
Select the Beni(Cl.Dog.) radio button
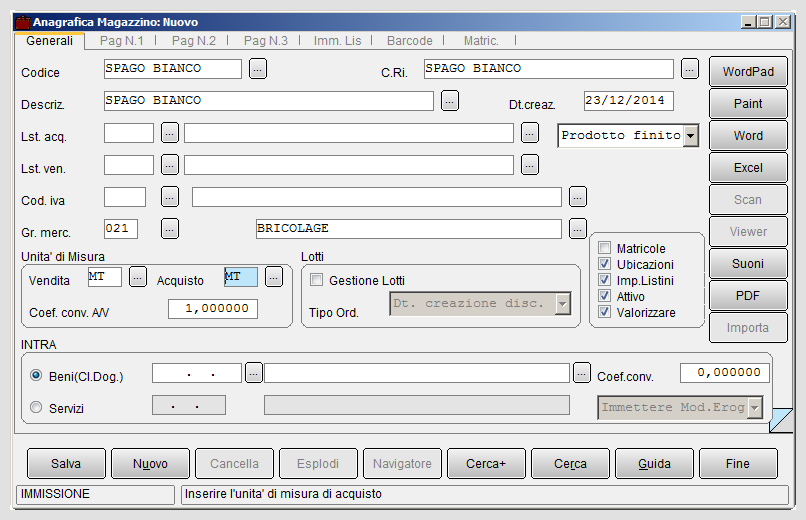tap(36, 376)
